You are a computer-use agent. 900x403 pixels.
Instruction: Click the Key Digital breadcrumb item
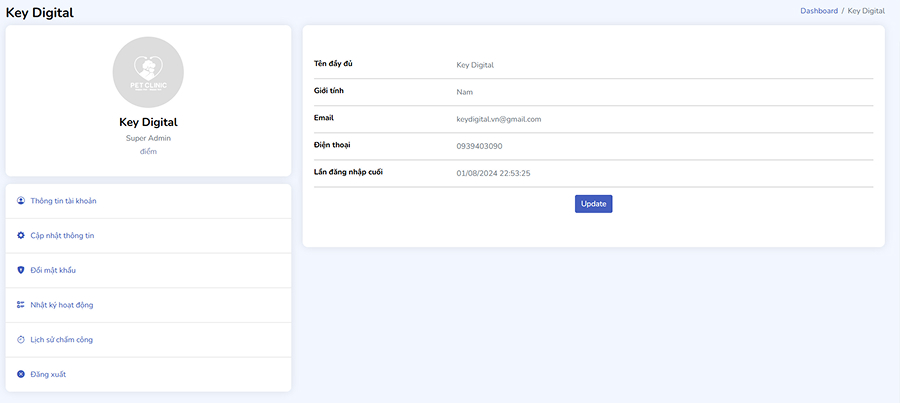tap(866, 11)
